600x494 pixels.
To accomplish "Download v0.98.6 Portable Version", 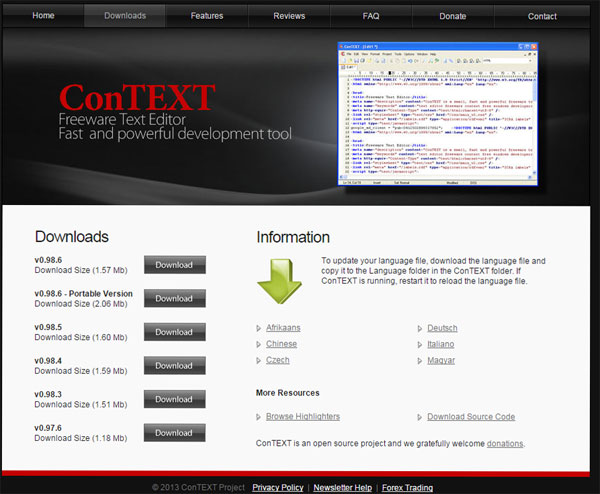I will click(x=174, y=298).
